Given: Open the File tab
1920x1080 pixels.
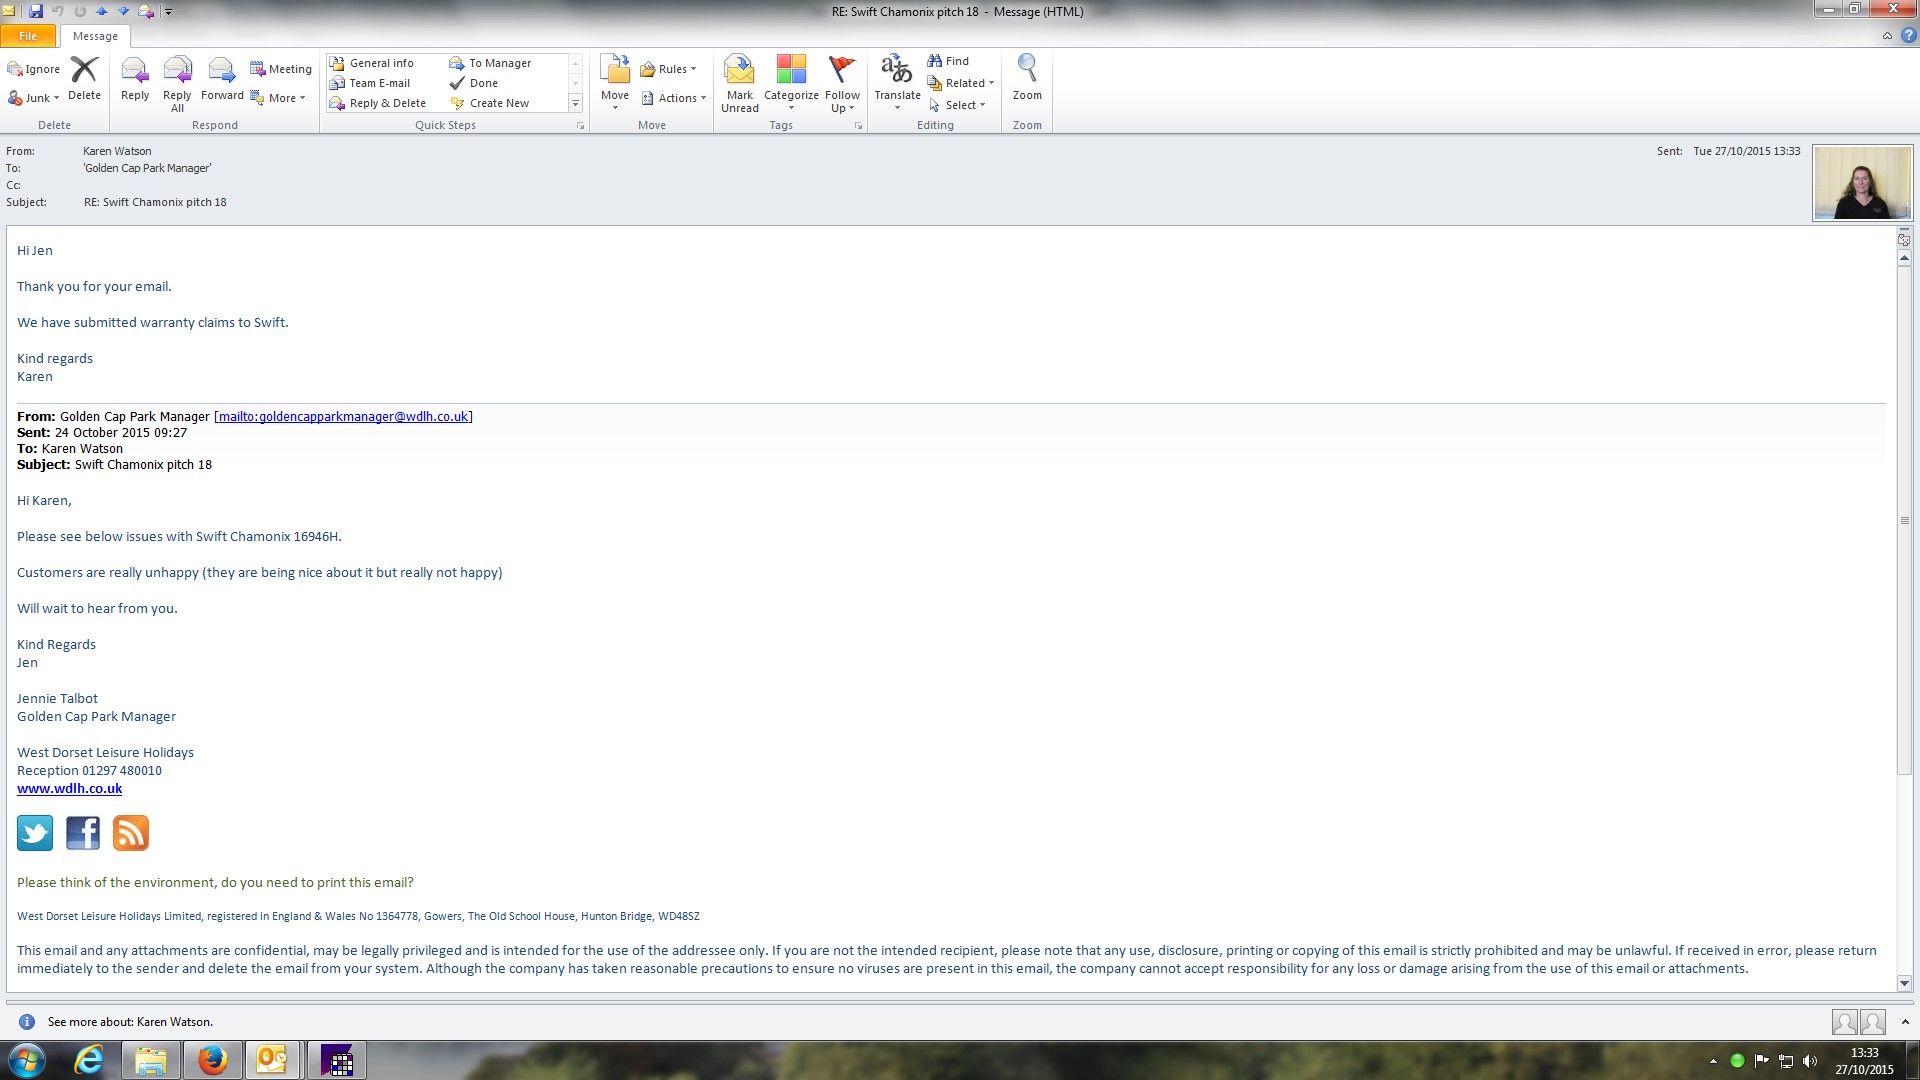Looking at the screenshot, I should pos(28,36).
